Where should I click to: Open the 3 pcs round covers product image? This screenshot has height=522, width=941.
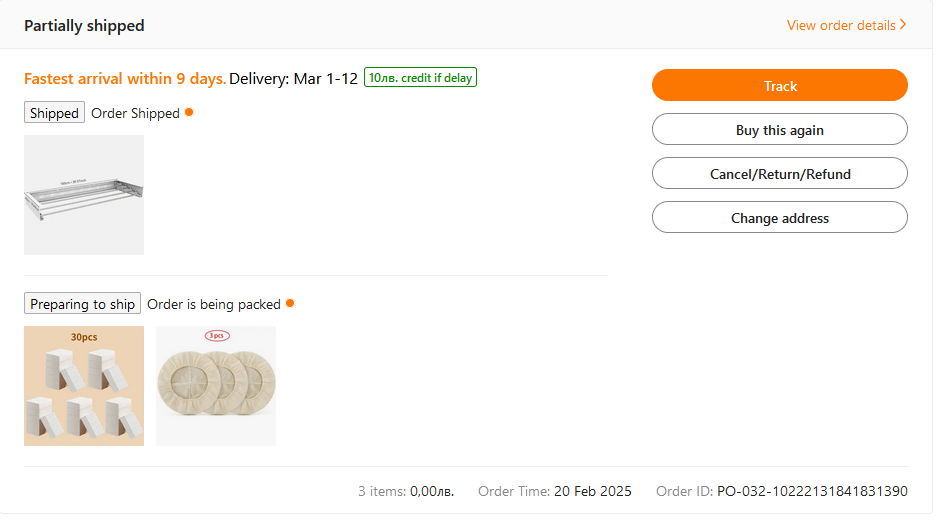click(216, 386)
